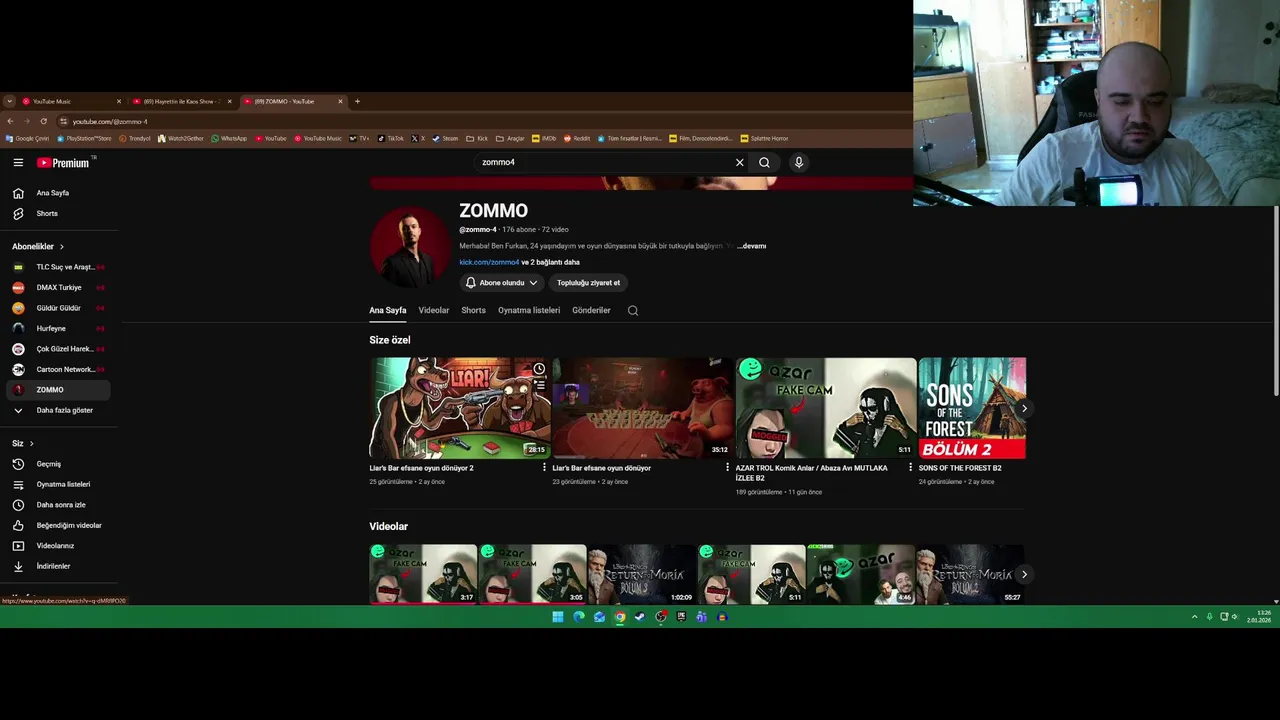Viewport: 1280px width, 720px height.
Task: Start voice search with microphone icon
Action: pyautogui.click(x=798, y=162)
